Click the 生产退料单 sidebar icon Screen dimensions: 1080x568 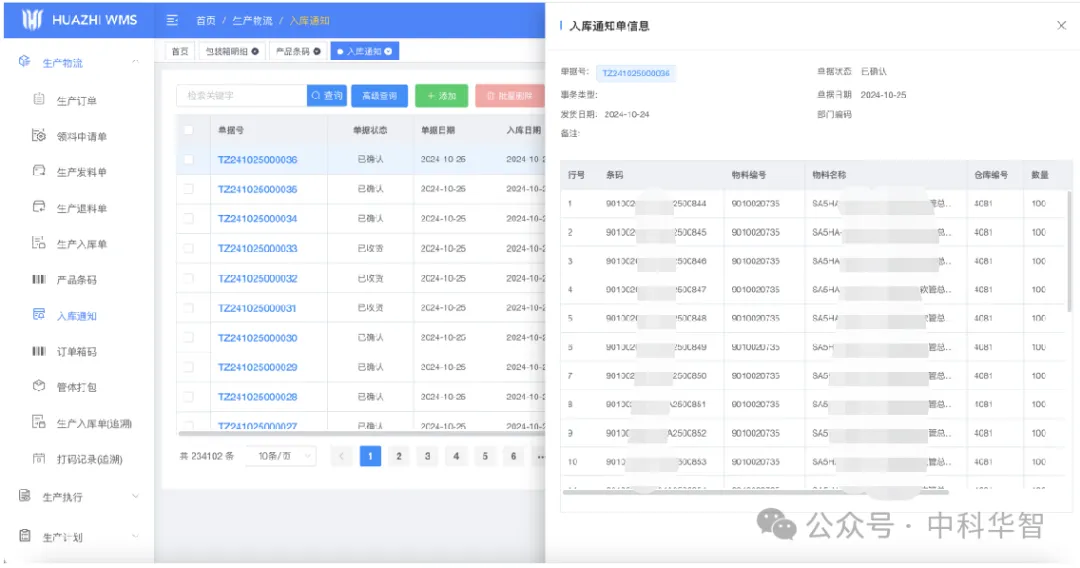tap(39, 207)
